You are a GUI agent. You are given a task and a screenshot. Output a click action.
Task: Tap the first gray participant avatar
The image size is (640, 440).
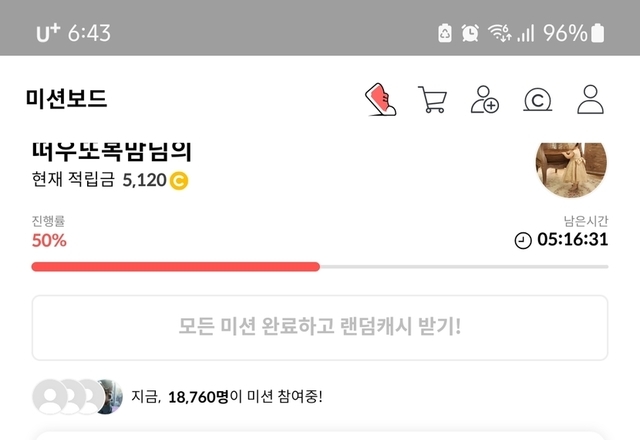[x=50, y=397]
